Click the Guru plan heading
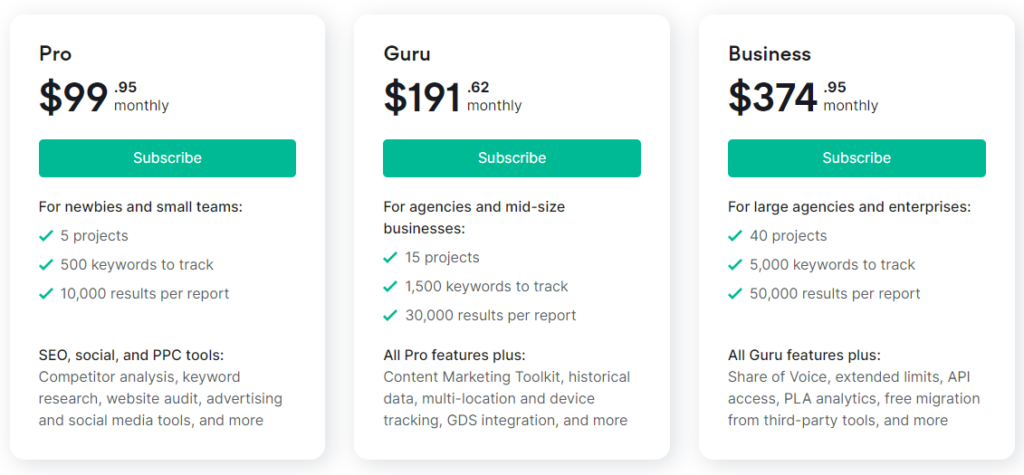 coord(407,54)
